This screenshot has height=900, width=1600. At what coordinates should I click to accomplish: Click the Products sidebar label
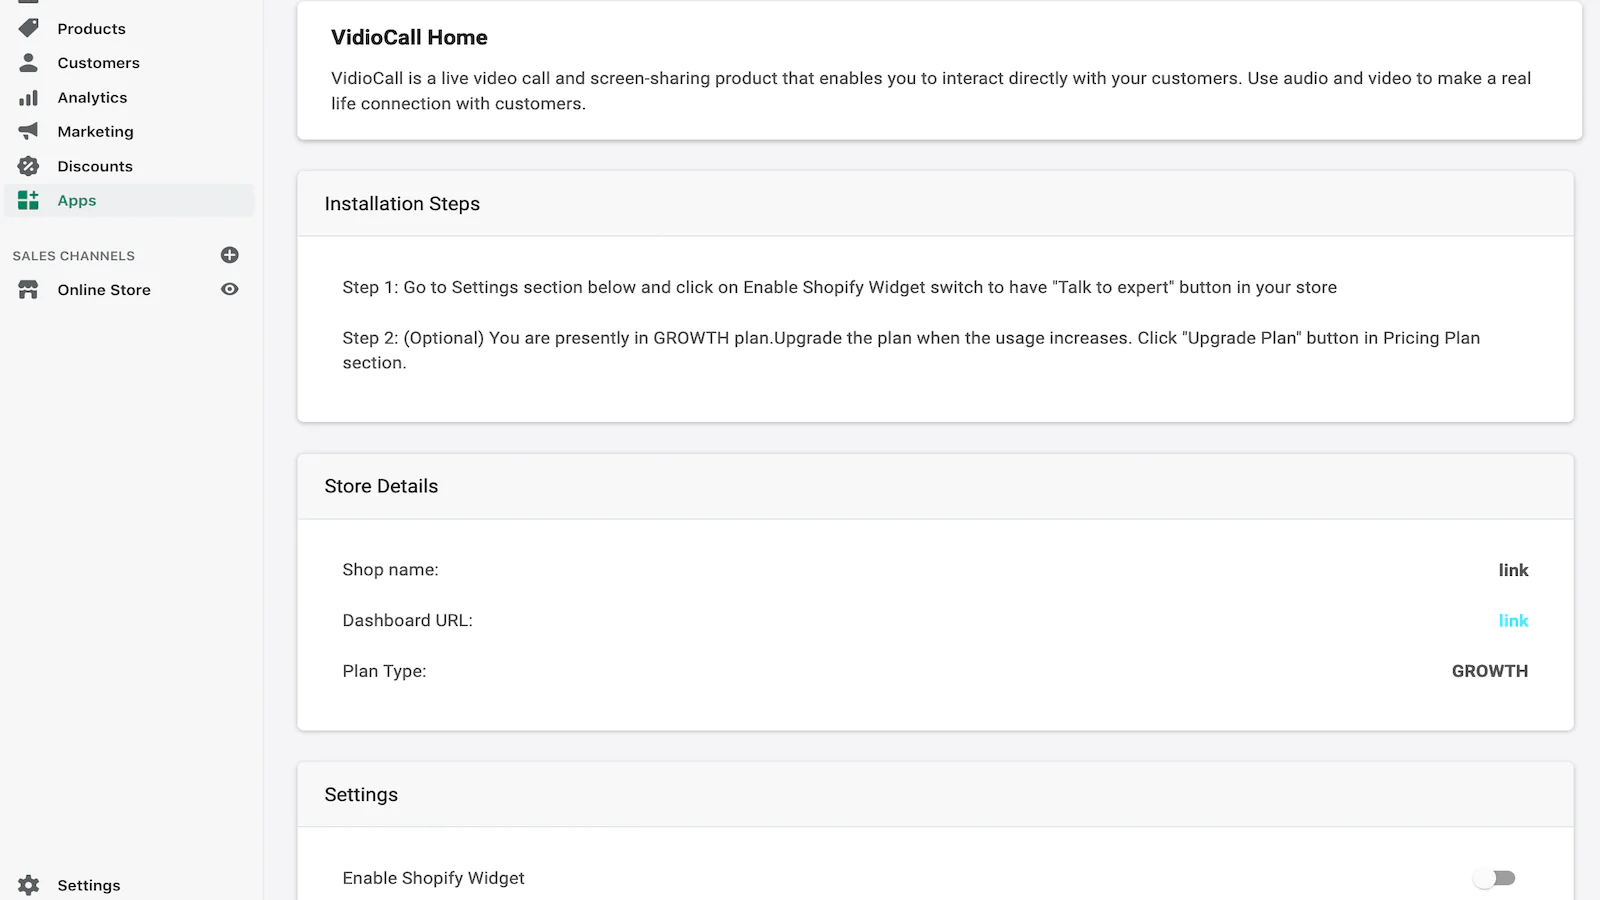91,29
